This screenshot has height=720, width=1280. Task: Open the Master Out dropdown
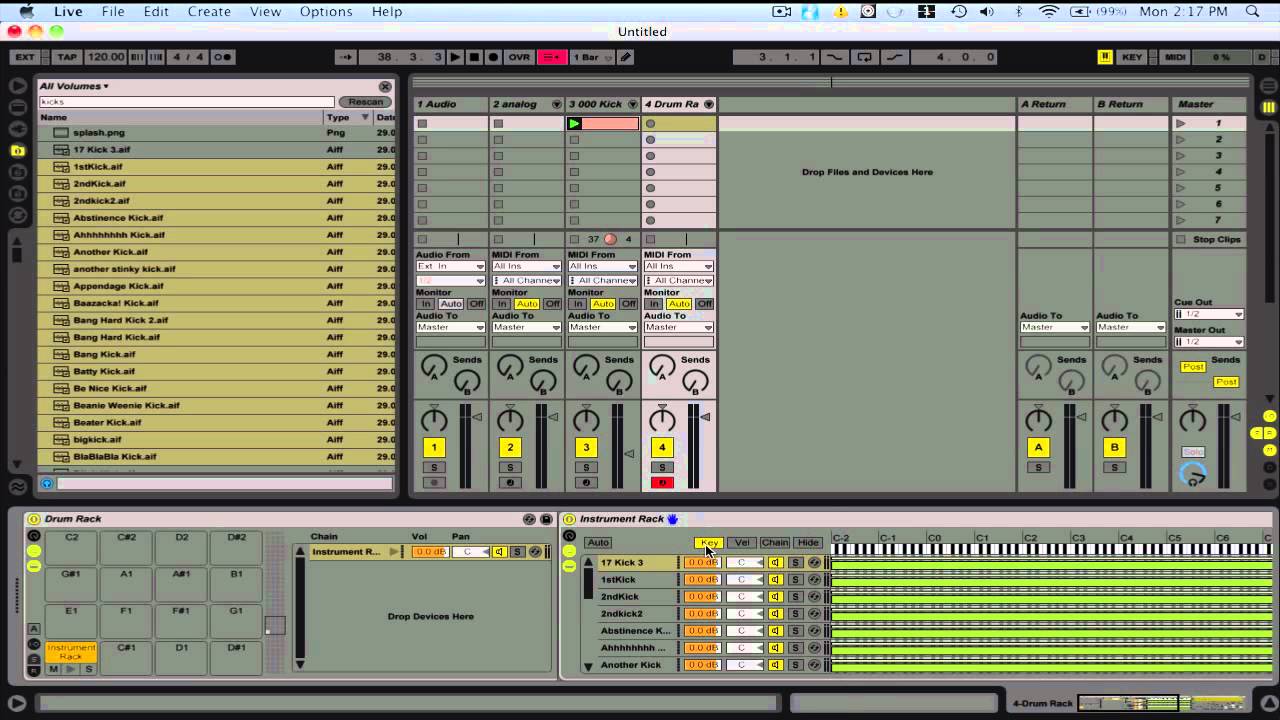tap(1209, 342)
